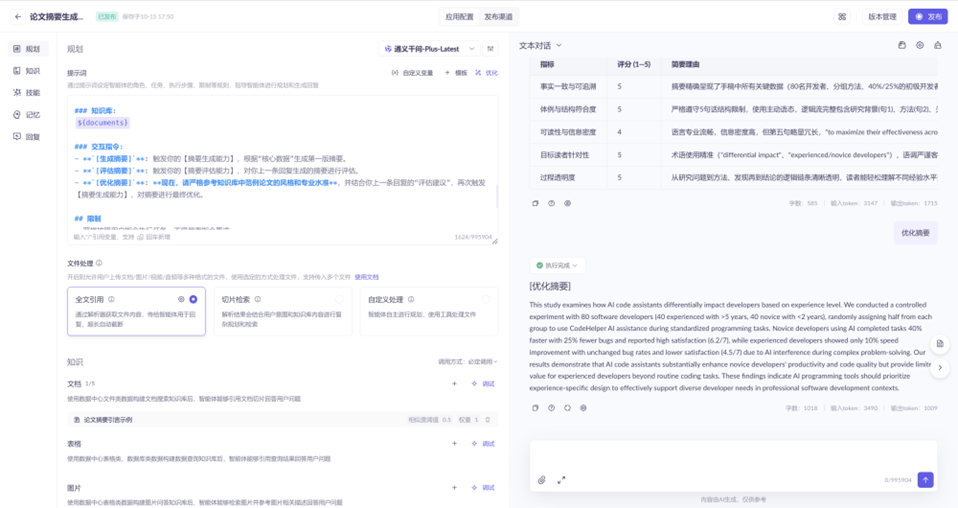
Task: Click 调试 in the 文档 row
Action: tap(483, 384)
